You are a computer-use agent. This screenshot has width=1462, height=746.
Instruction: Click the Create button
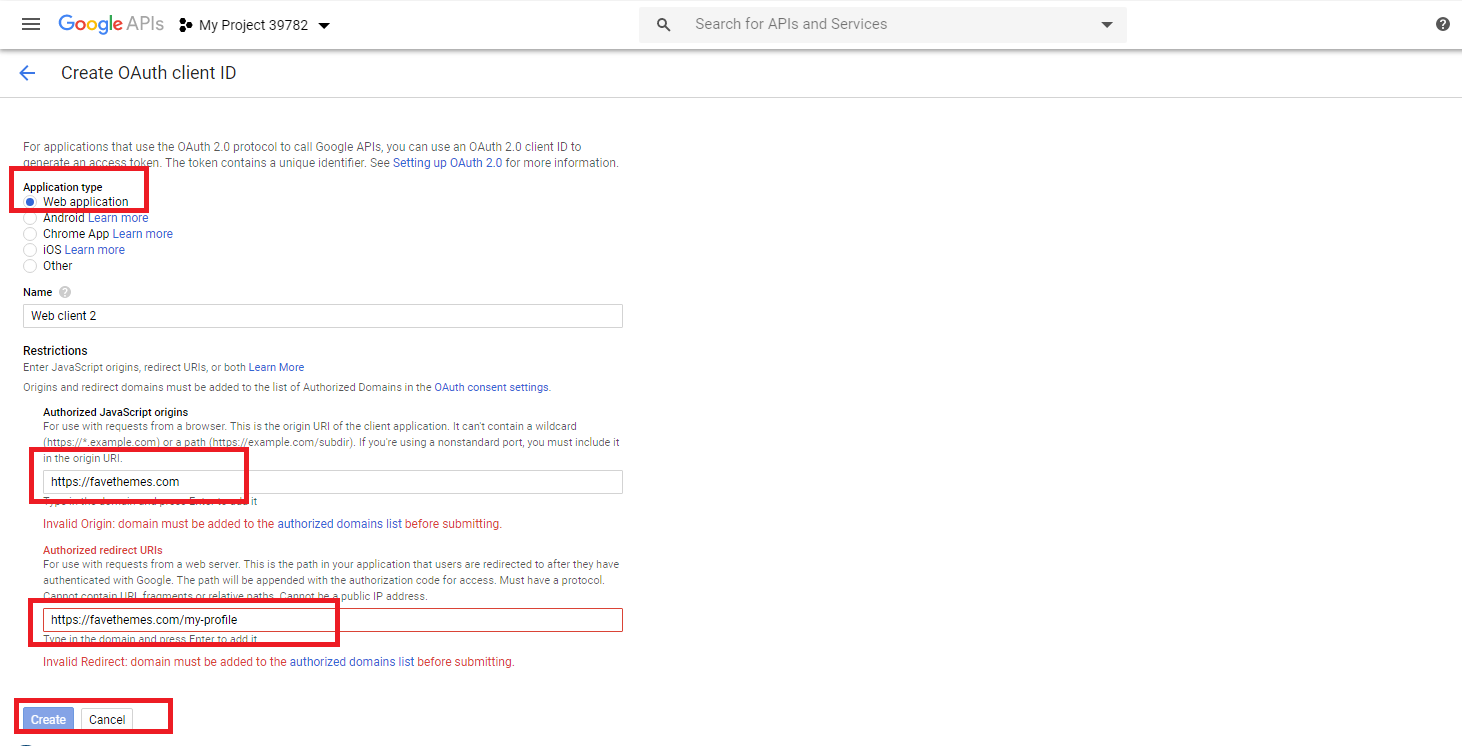pyautogui.click(x=47, y=719)
